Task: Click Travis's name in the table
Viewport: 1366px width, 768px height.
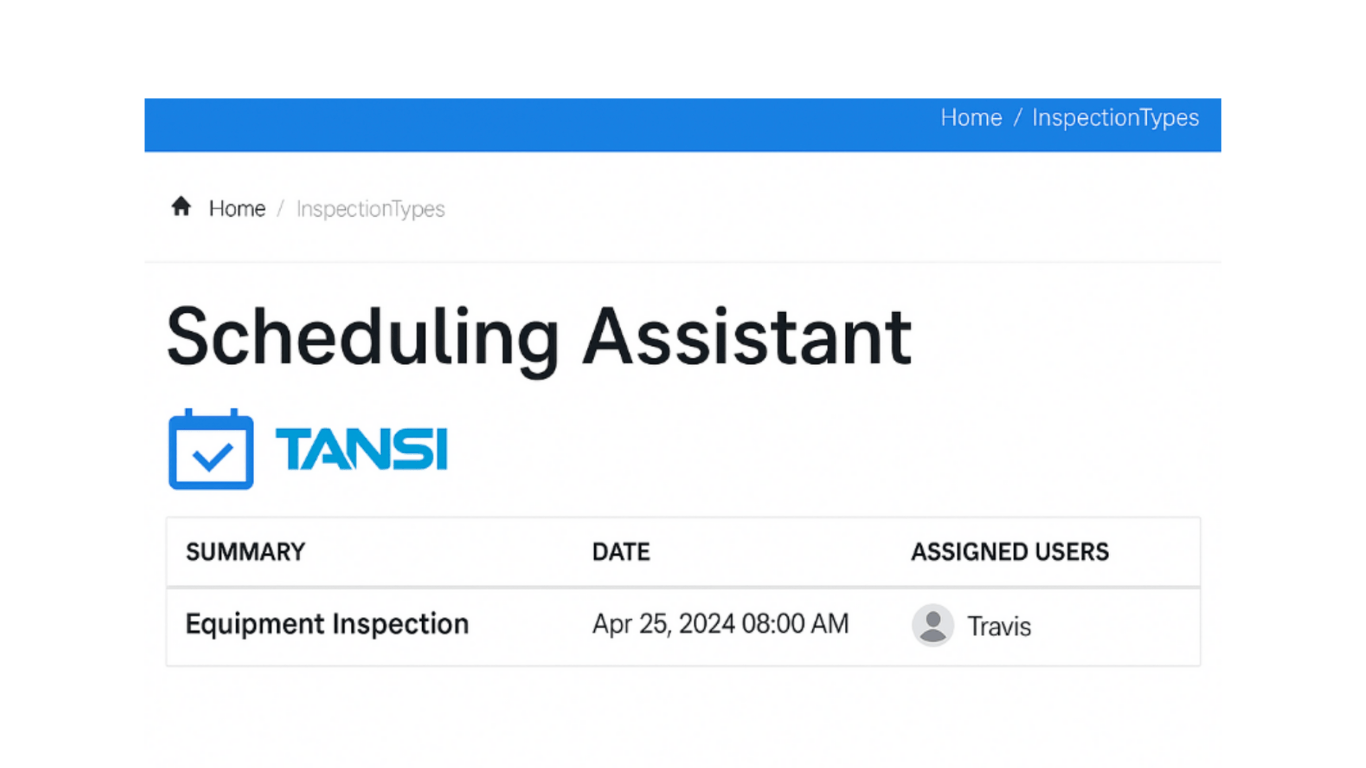Action: [x=998, y=627]
